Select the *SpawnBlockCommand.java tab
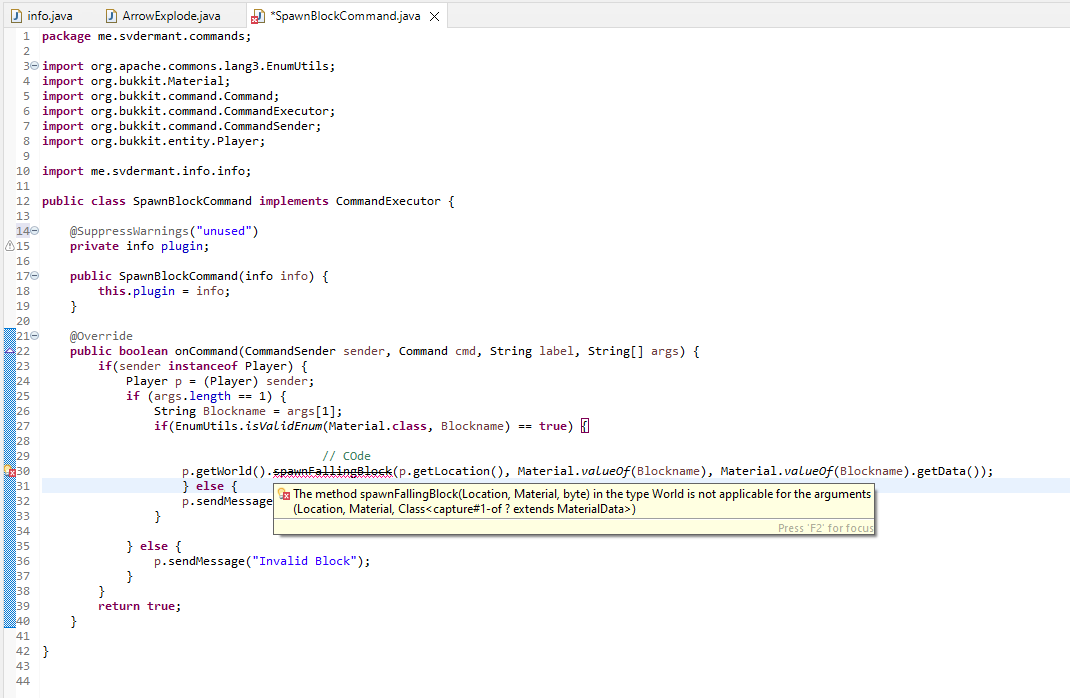The height and width of the screenshot is (698, 1070). tap(345, 16)
